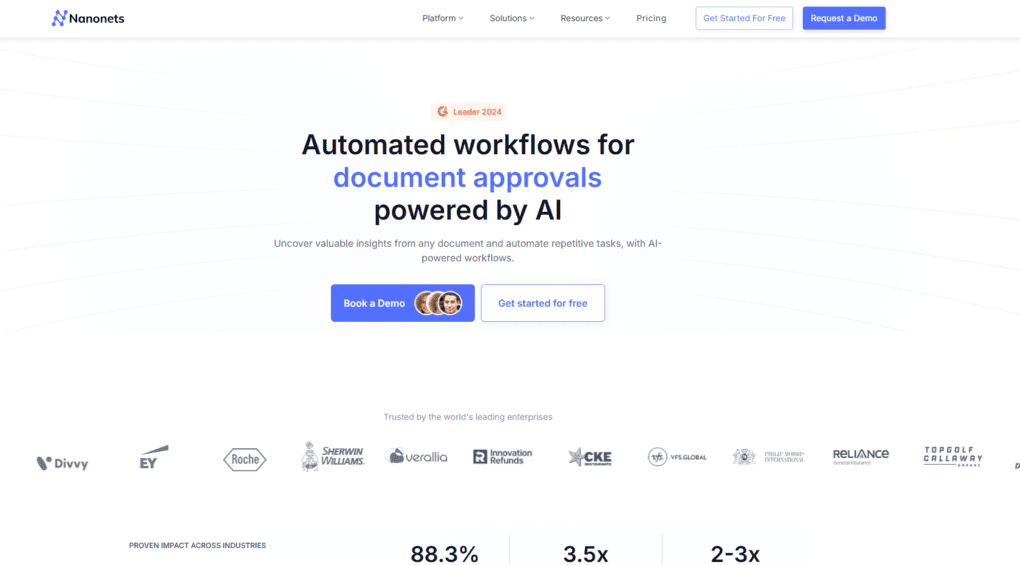Click the 3.5x statistic
Screen dimensions: 1020x565
pos(585,554)
